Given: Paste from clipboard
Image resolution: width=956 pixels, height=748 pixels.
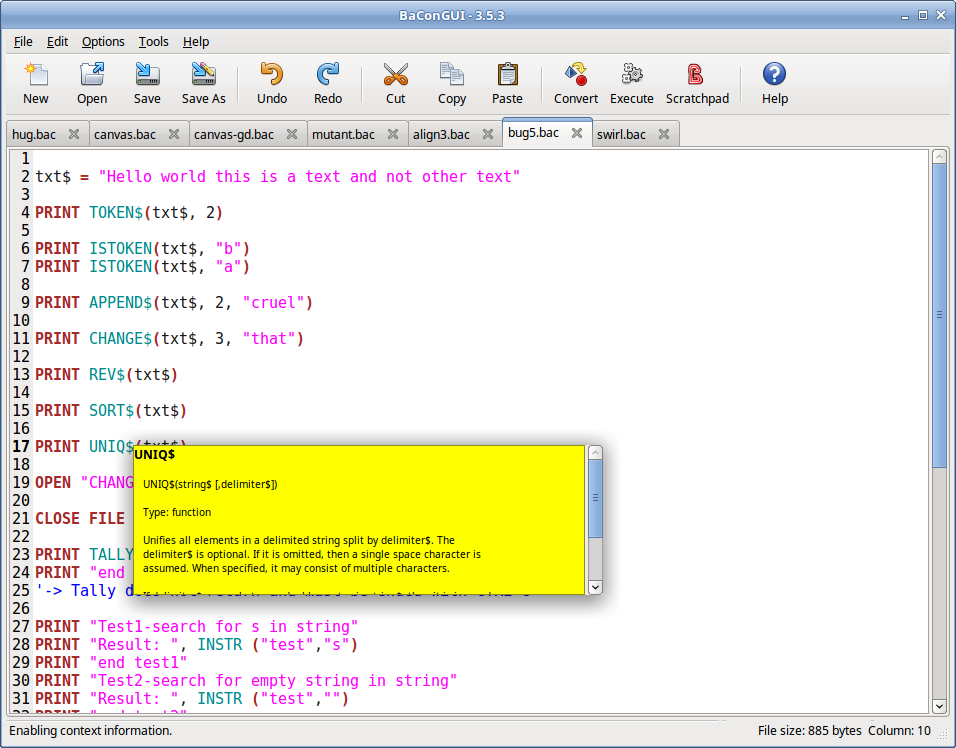Looking at the screenshot, I should [x=507, y=83].
